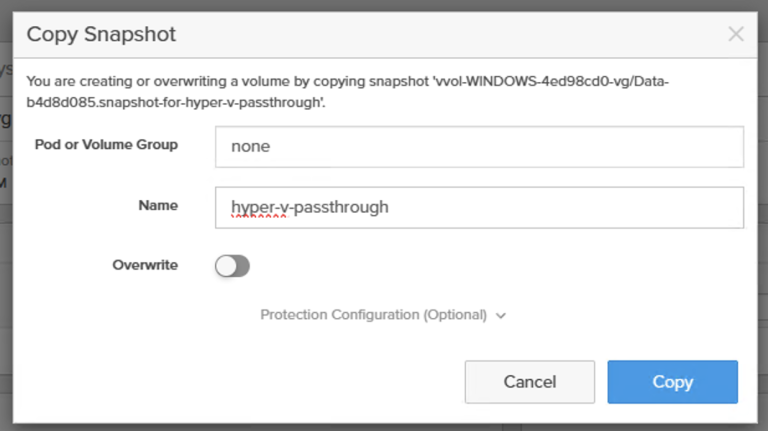768x431 pixels.
Task: Place cursor after 'passthrough' in Name field
Action: (x=390, y=208)
